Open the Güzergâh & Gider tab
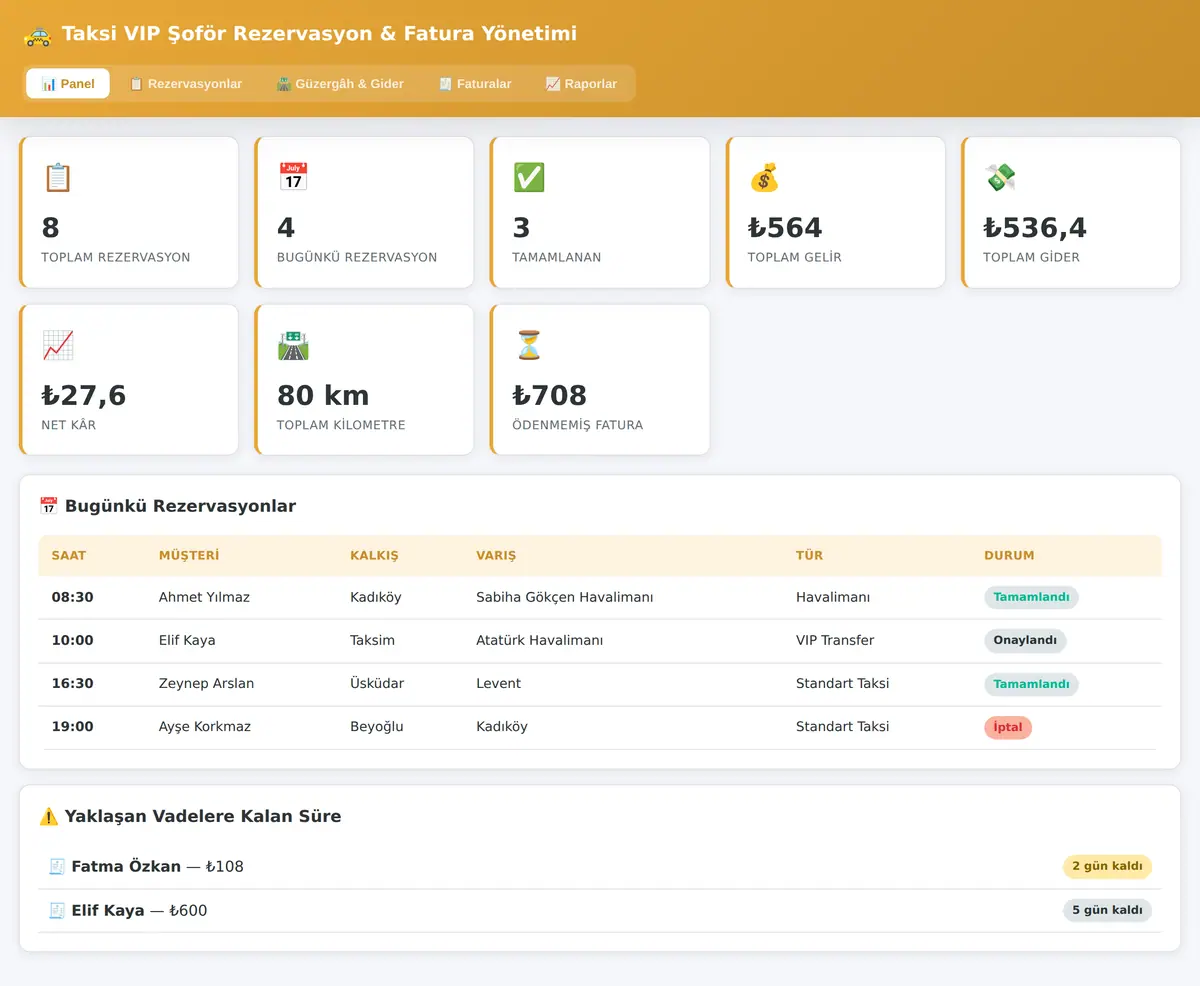Screen dimensions: 1200x986 (340, 83)
